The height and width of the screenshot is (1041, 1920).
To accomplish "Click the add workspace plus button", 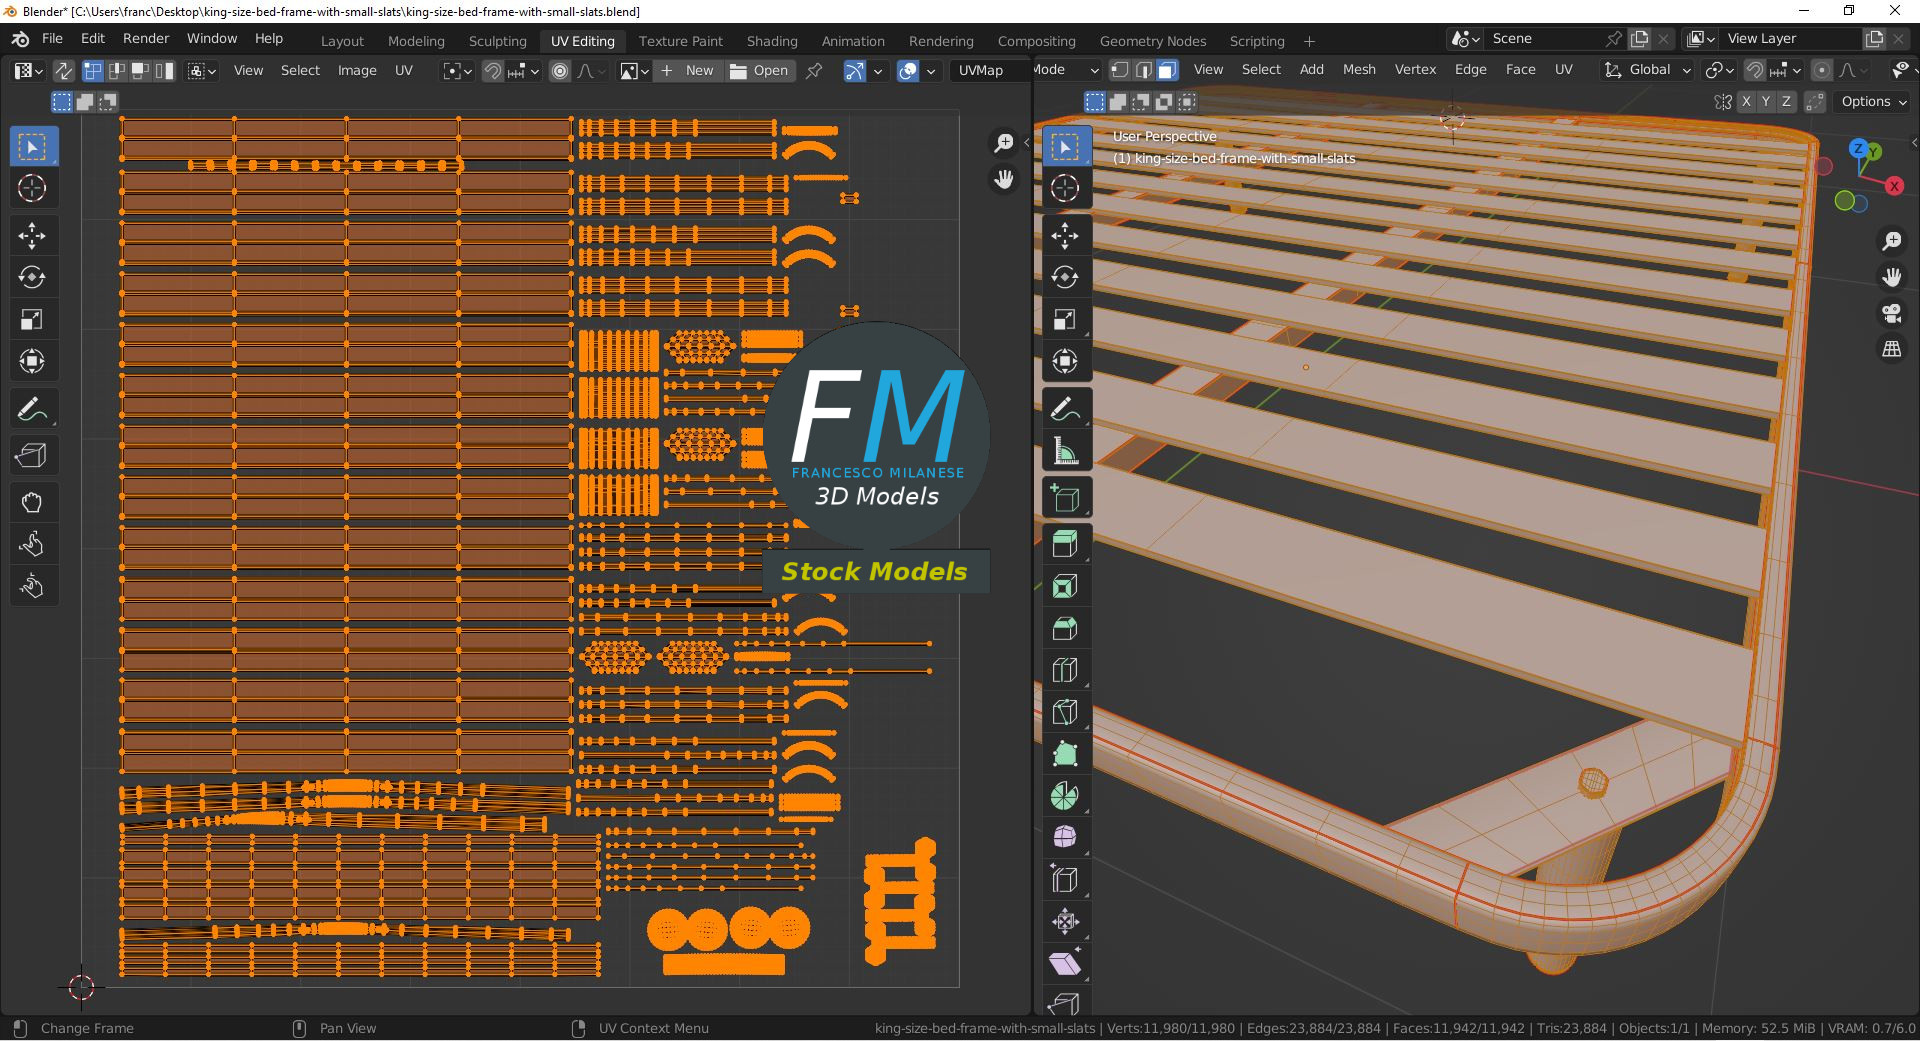I will click(1309, 41).
